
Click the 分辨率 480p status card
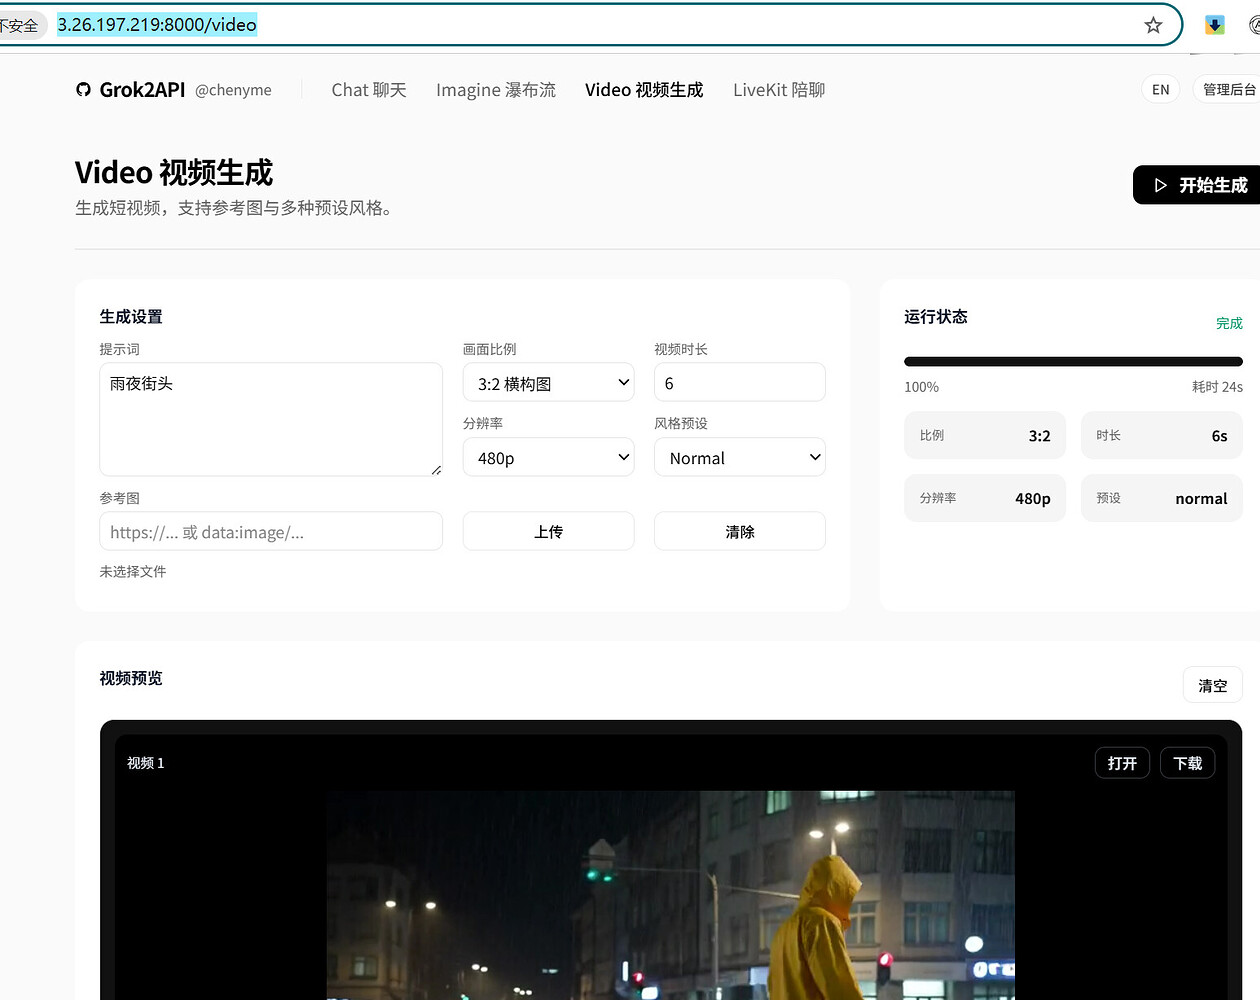[x=985, y=497]
